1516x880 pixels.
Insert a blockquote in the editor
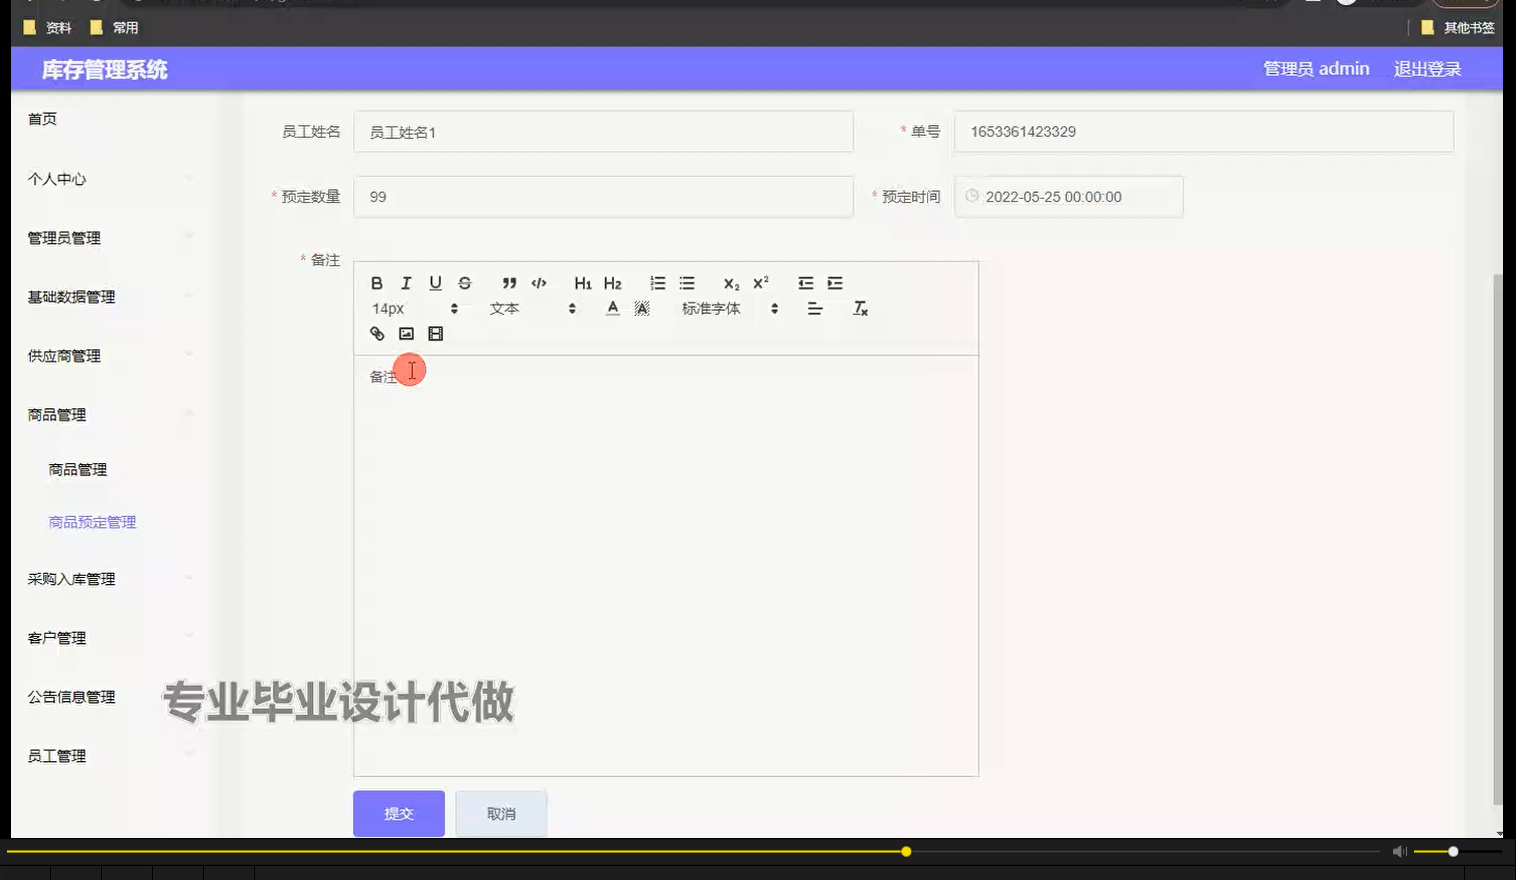pyautogui.click(x=509, y=283)
